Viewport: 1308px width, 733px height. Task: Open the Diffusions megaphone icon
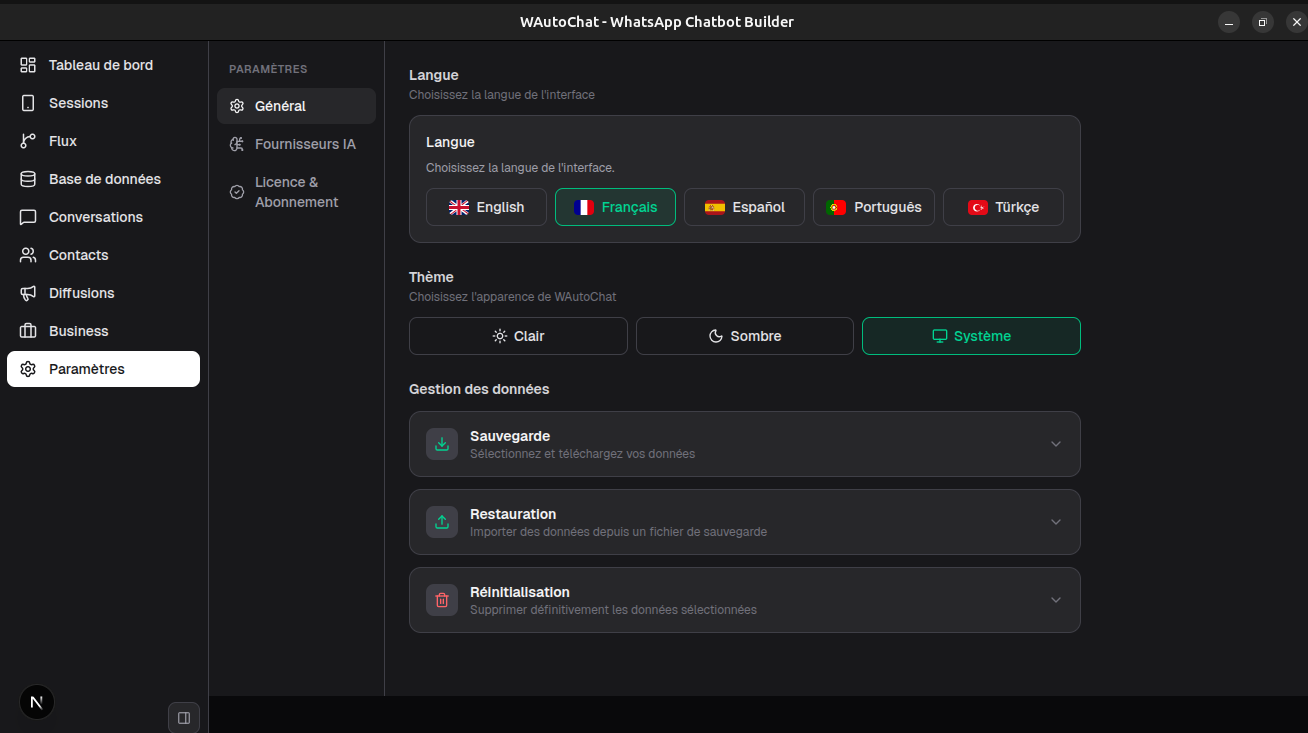[x=28, y=293]
